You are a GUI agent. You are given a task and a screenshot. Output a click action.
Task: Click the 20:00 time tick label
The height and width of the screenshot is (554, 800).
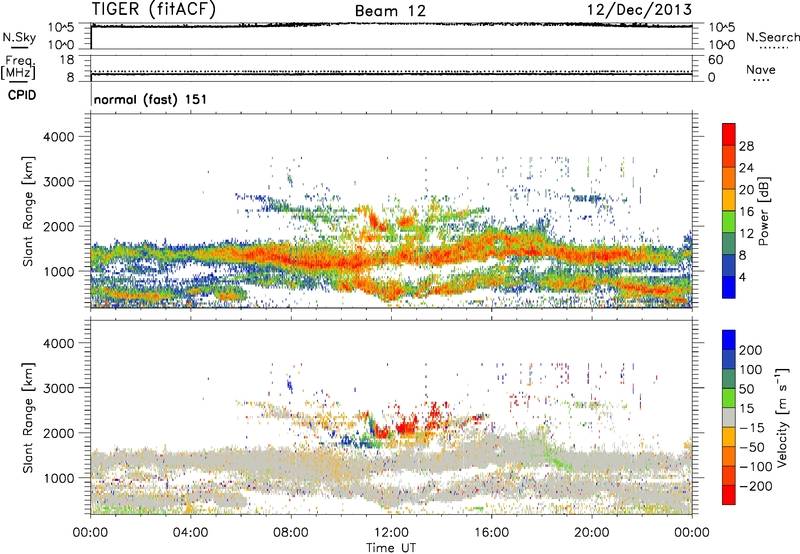tap(591, 533)
